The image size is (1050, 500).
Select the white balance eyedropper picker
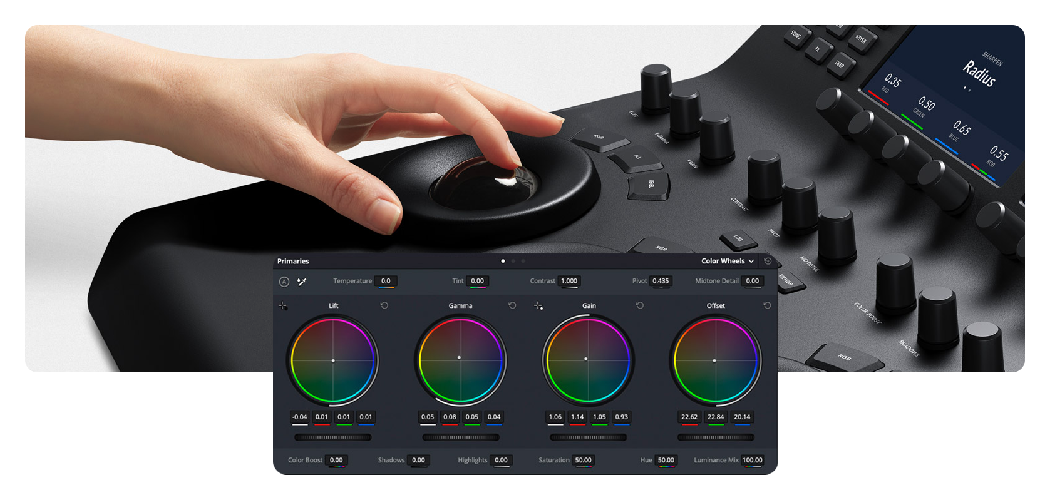point(301,282)
